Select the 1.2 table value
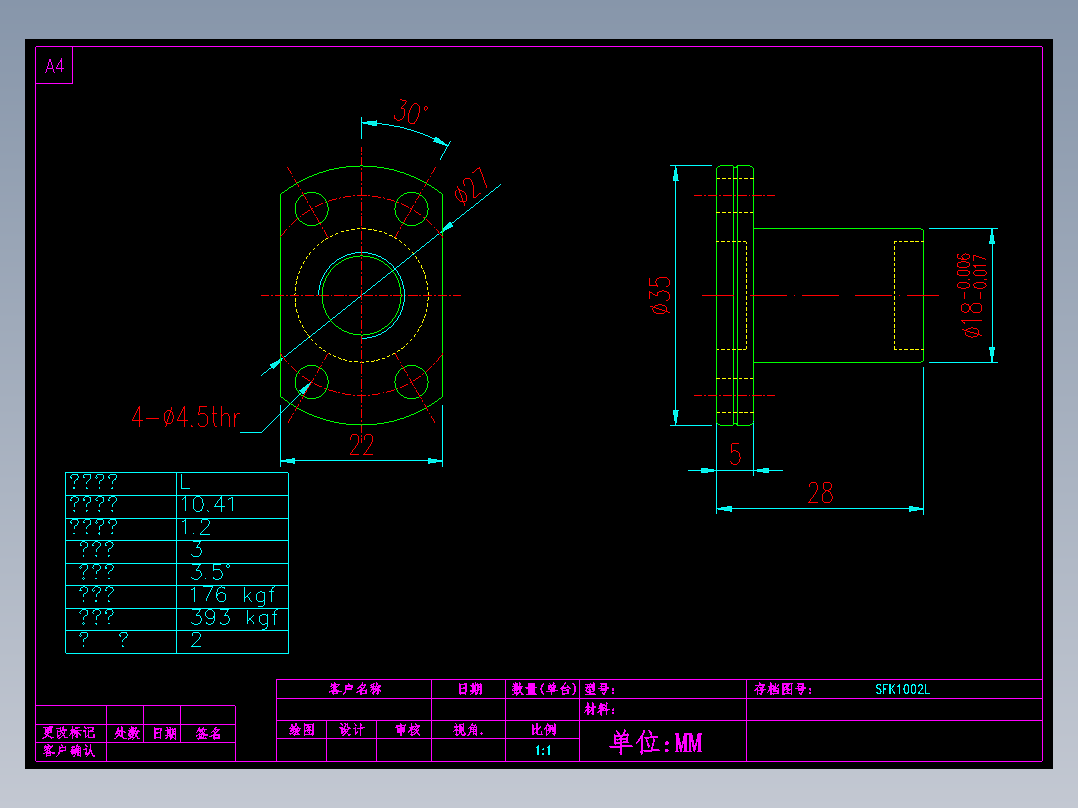Viewport: 1078px width, 808px height. (x=196, y=527)
